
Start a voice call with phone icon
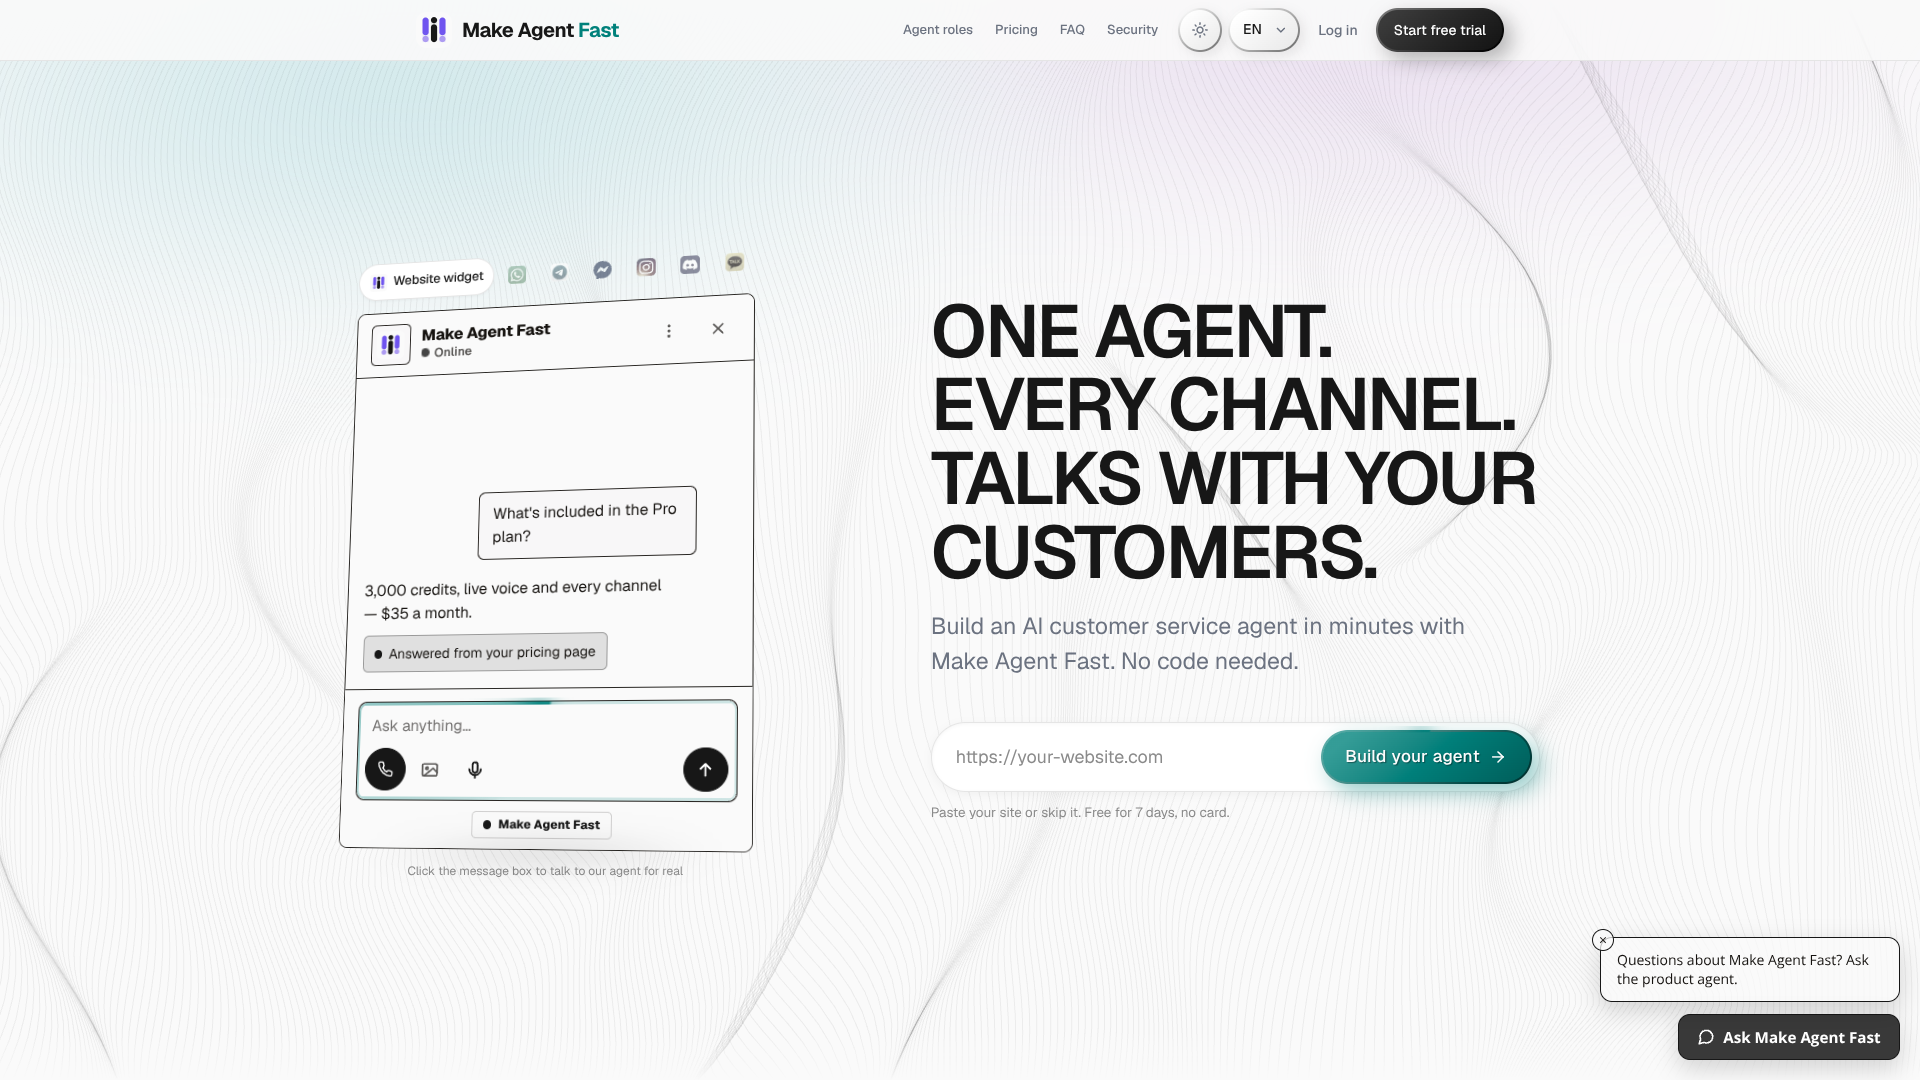point(385,769)
